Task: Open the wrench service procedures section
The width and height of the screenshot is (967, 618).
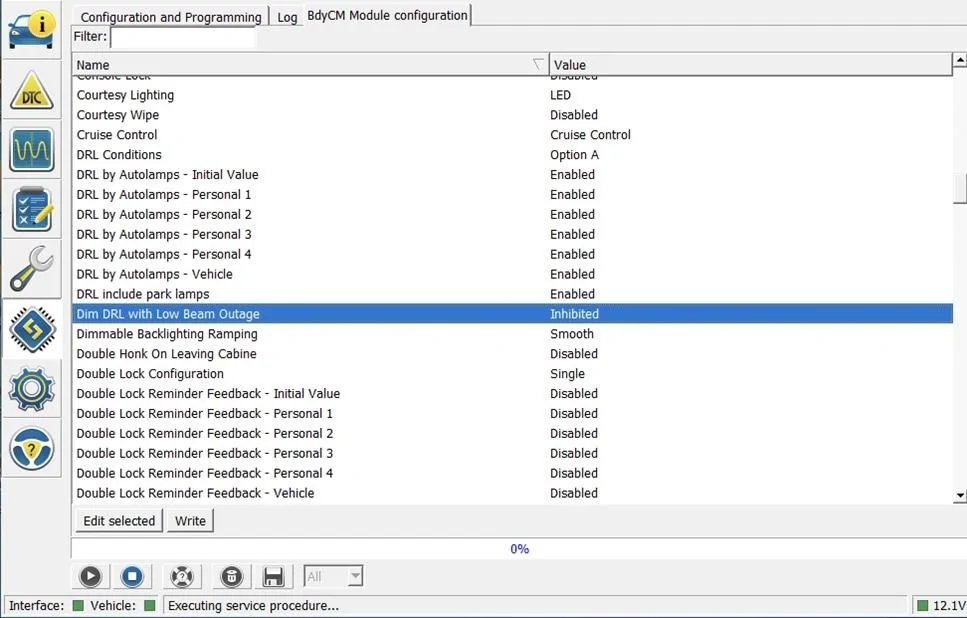Action: (32, 269)
